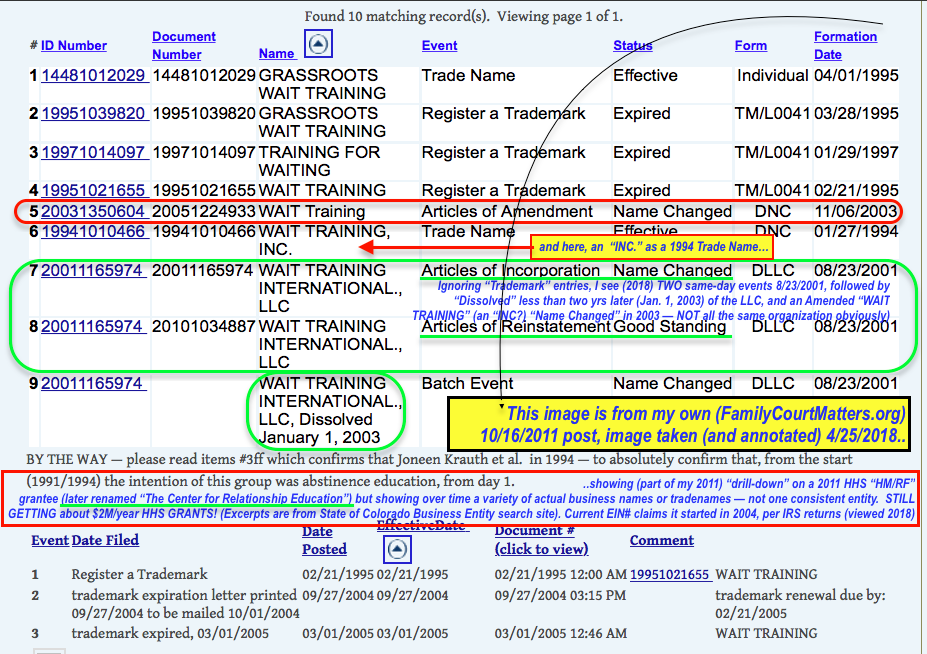
Task: Sort history by the Date Filed header
Action: pyautogui.click(x=105, y=540)
